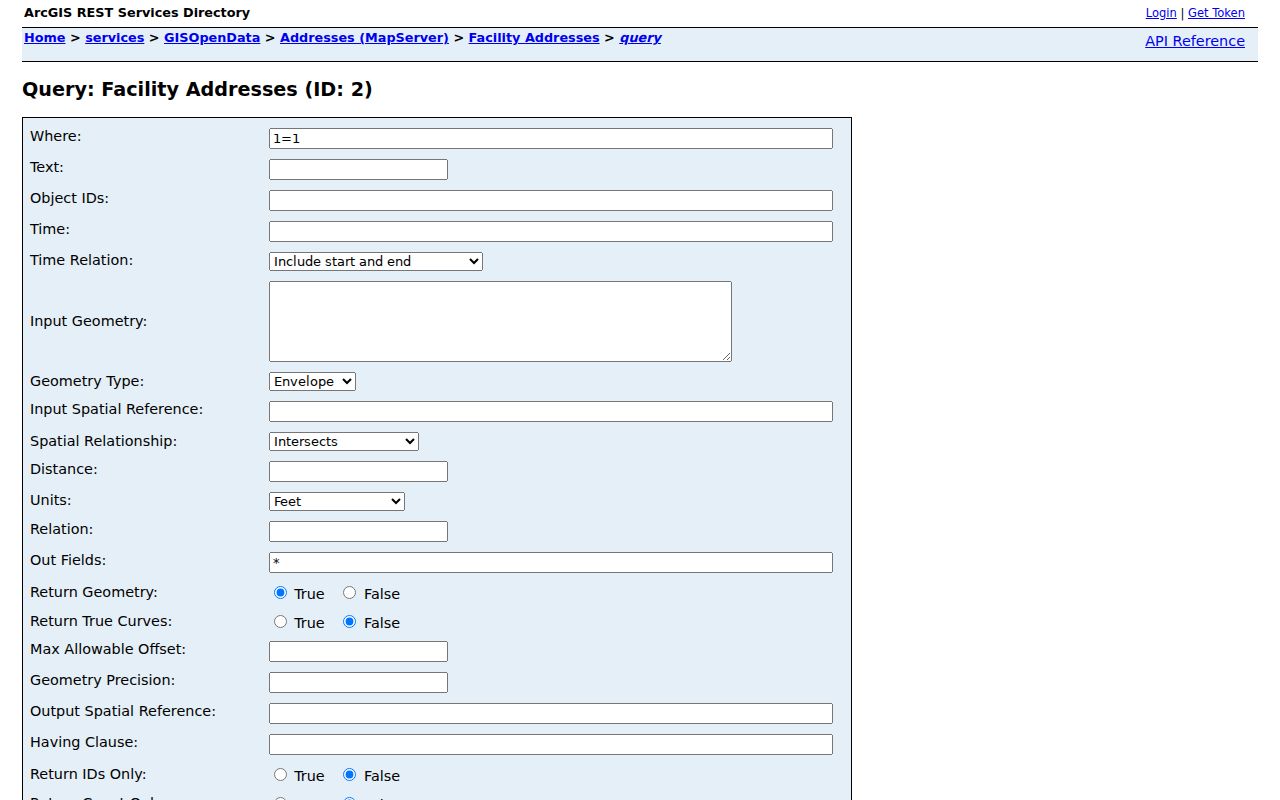The width and height of the screenshot is (1280, 800).
Task: Set Return IDs Only to True
Action: [280, 775]
